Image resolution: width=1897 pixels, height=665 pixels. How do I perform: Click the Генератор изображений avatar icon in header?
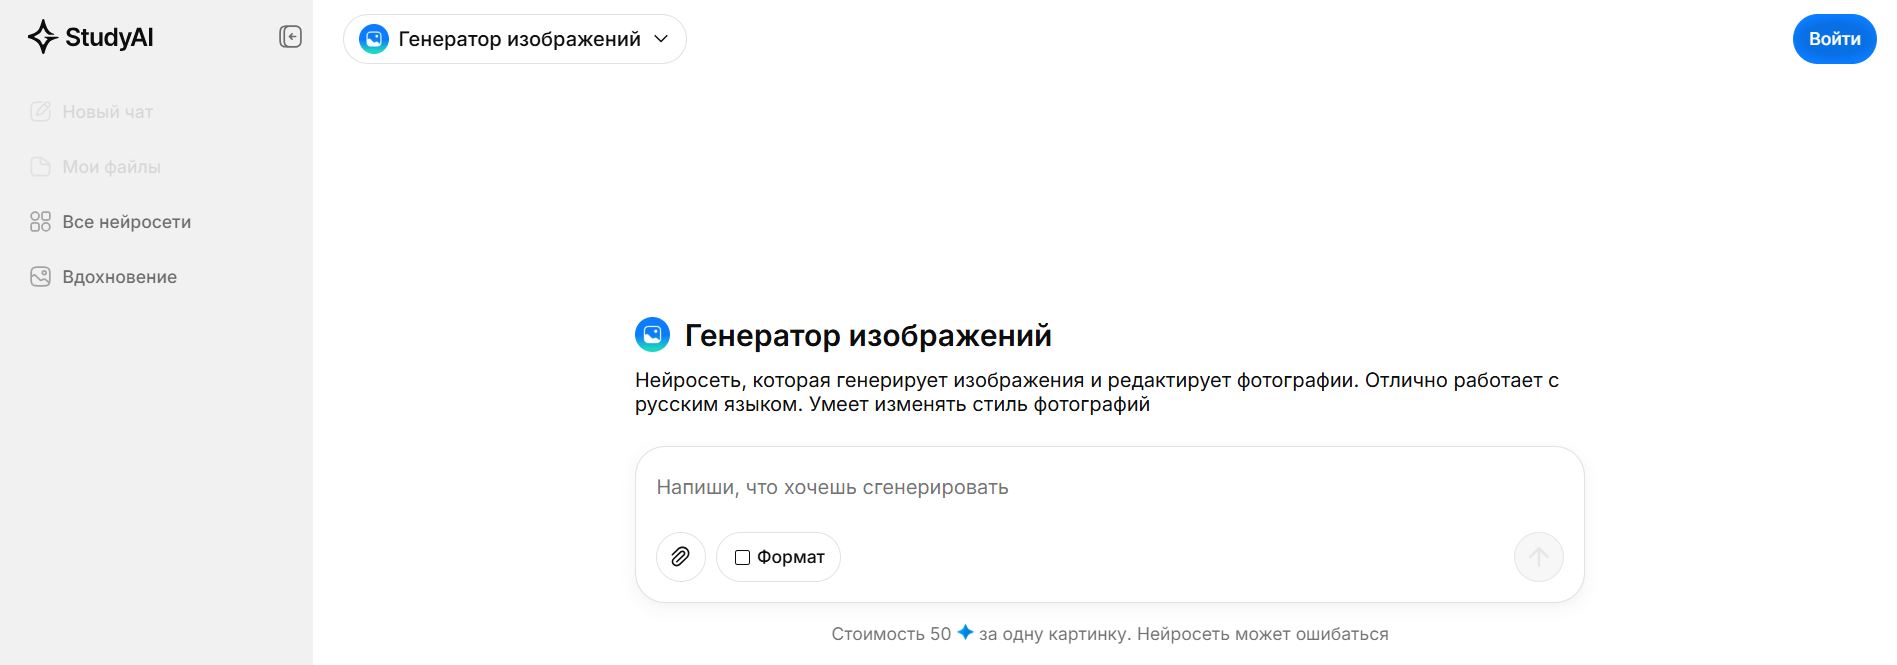374,39
